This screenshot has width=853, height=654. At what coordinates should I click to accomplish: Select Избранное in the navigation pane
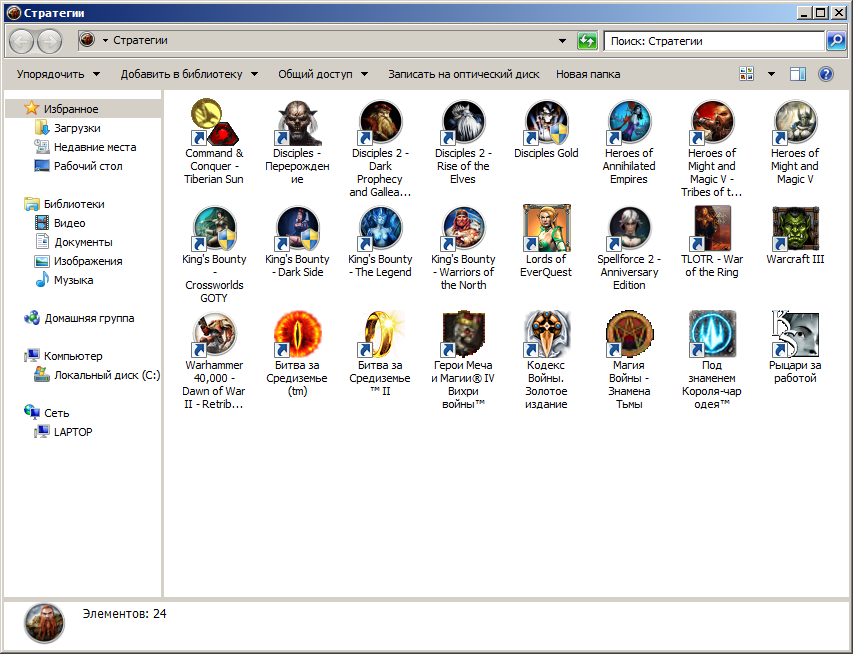click(71, 109)
